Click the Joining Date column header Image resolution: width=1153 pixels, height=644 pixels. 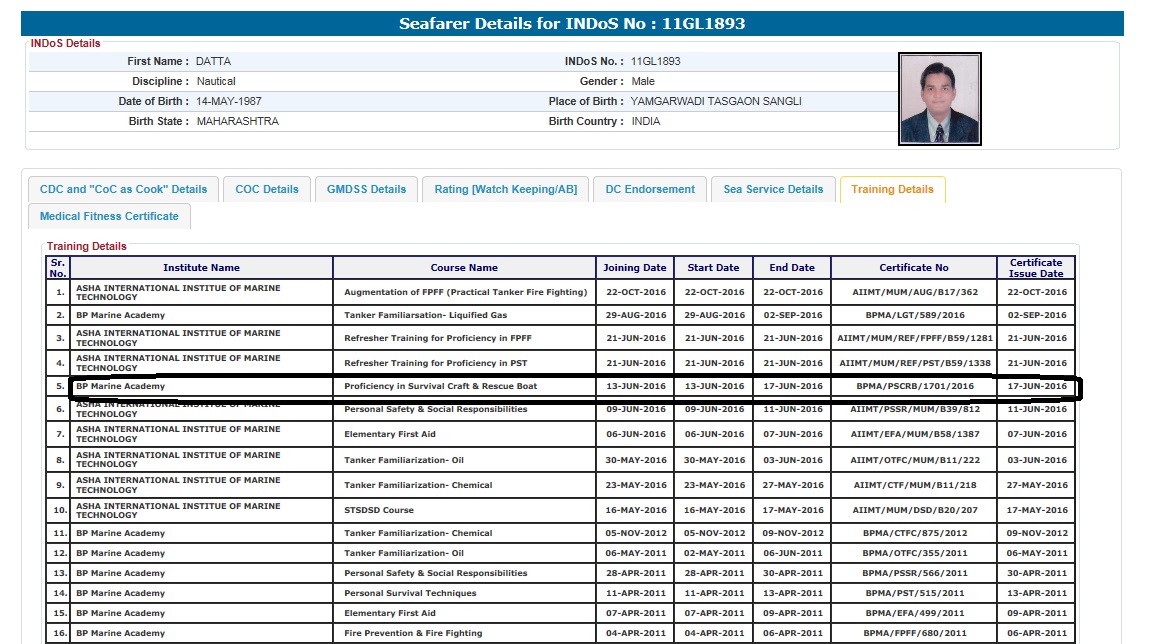tap(635, 268)
